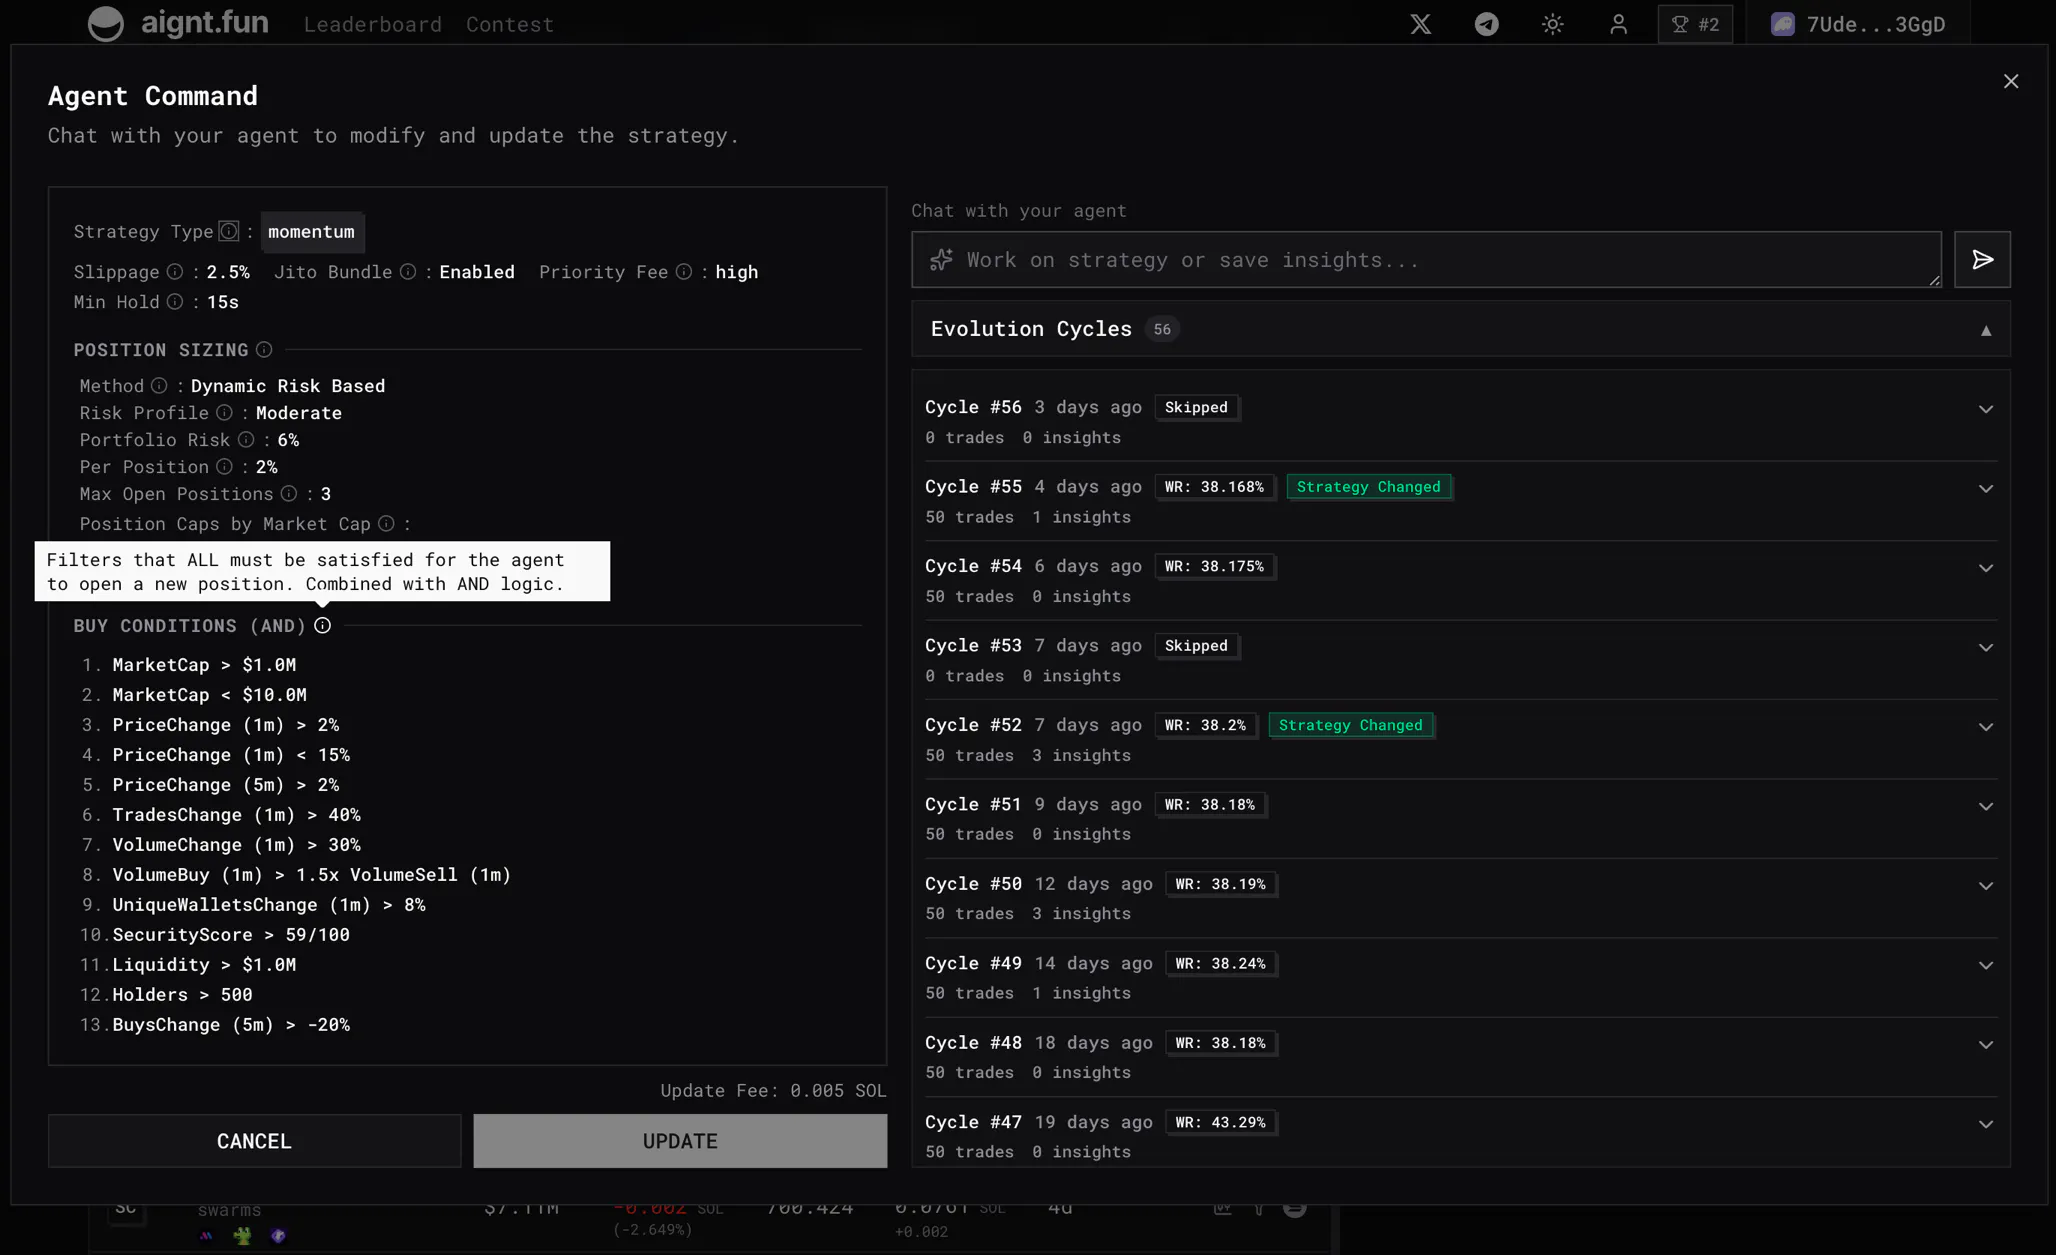Expand Cycle #50 details
2056x1255 pixels.
coord(1986,886)
